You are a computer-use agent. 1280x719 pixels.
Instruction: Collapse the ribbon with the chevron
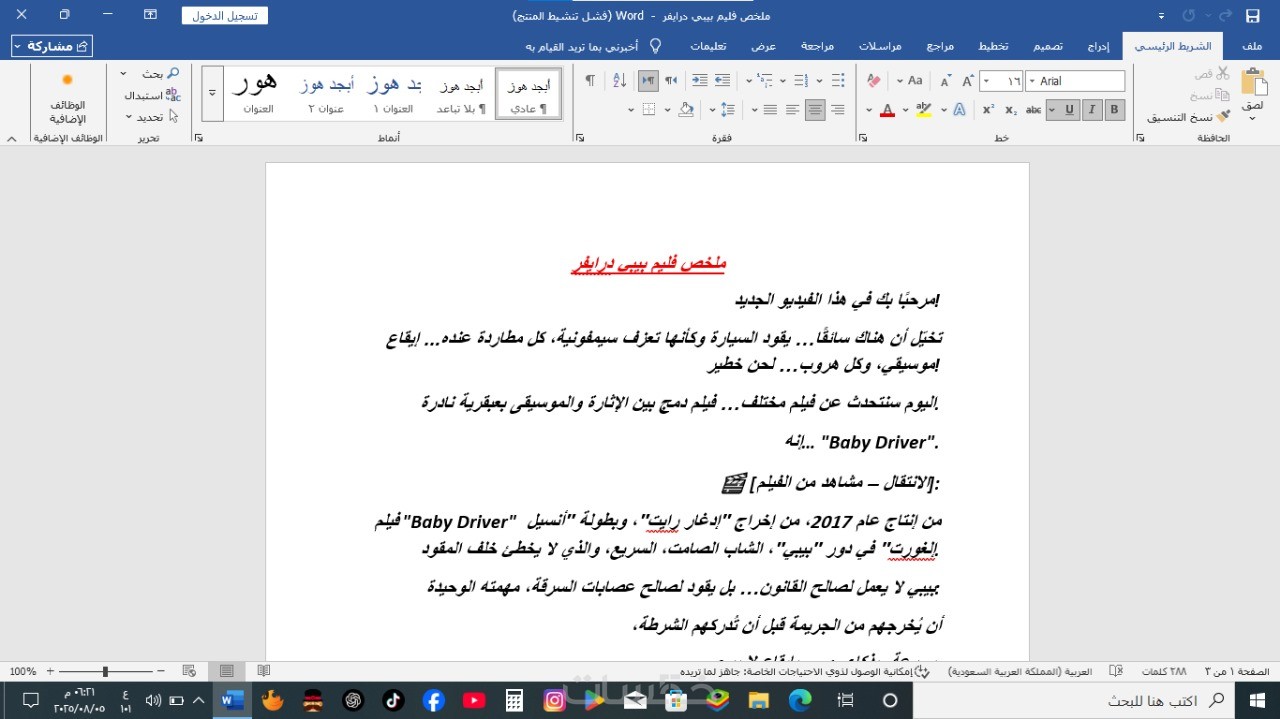click(11, 138)
